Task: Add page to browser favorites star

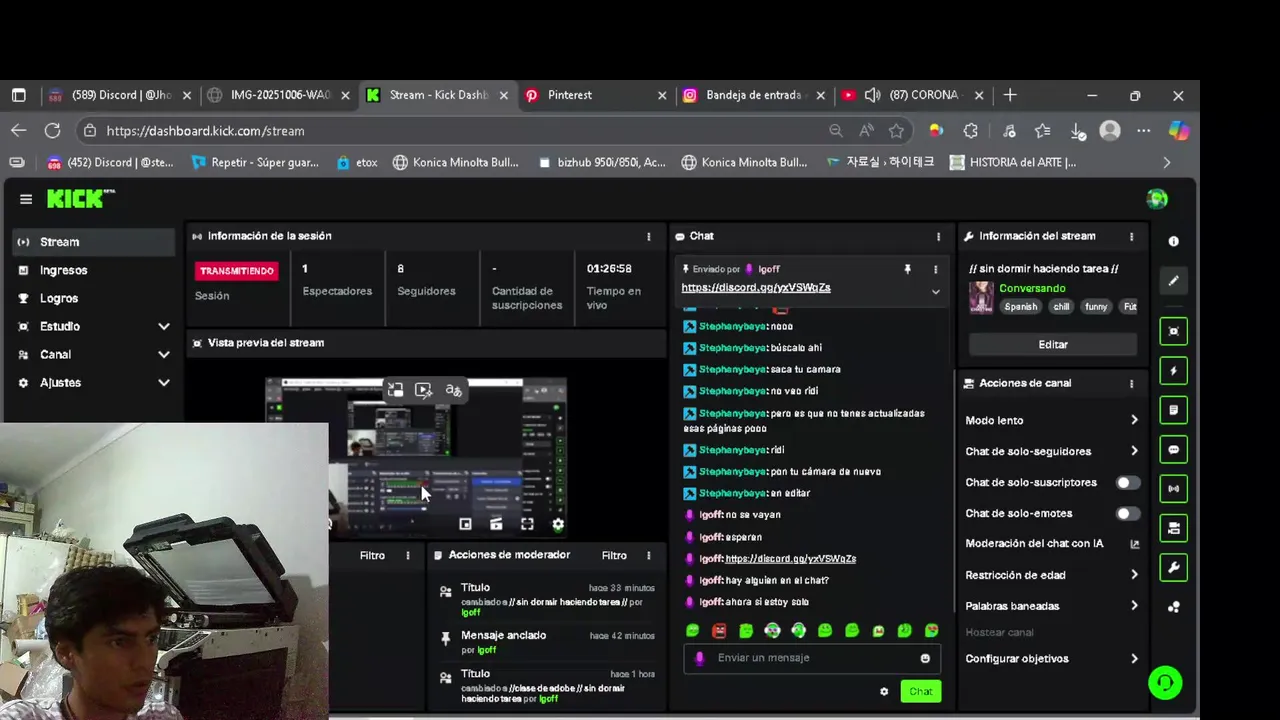Action: [x=896, y=130]
